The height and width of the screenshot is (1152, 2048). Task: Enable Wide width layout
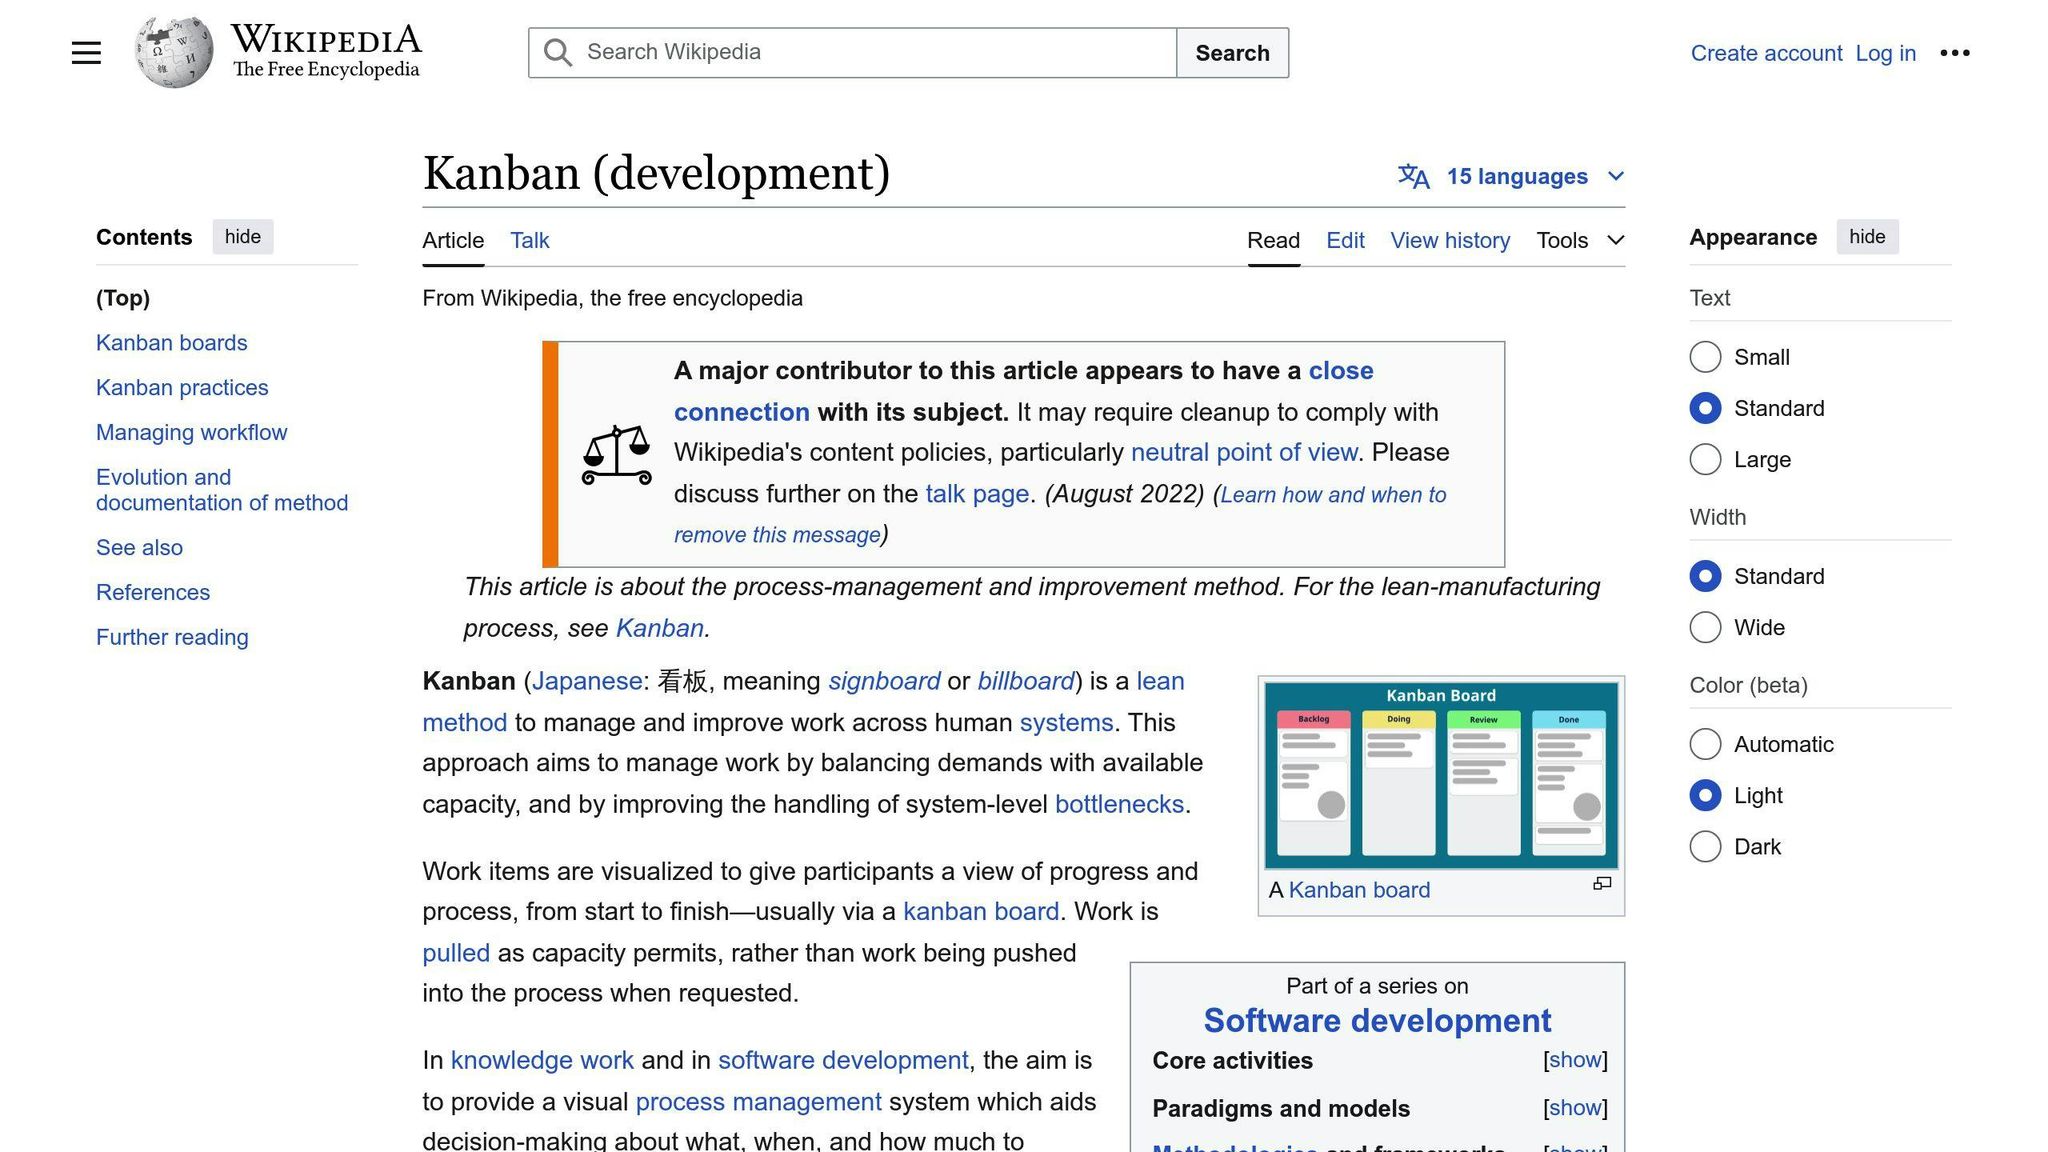(1705, 627)
